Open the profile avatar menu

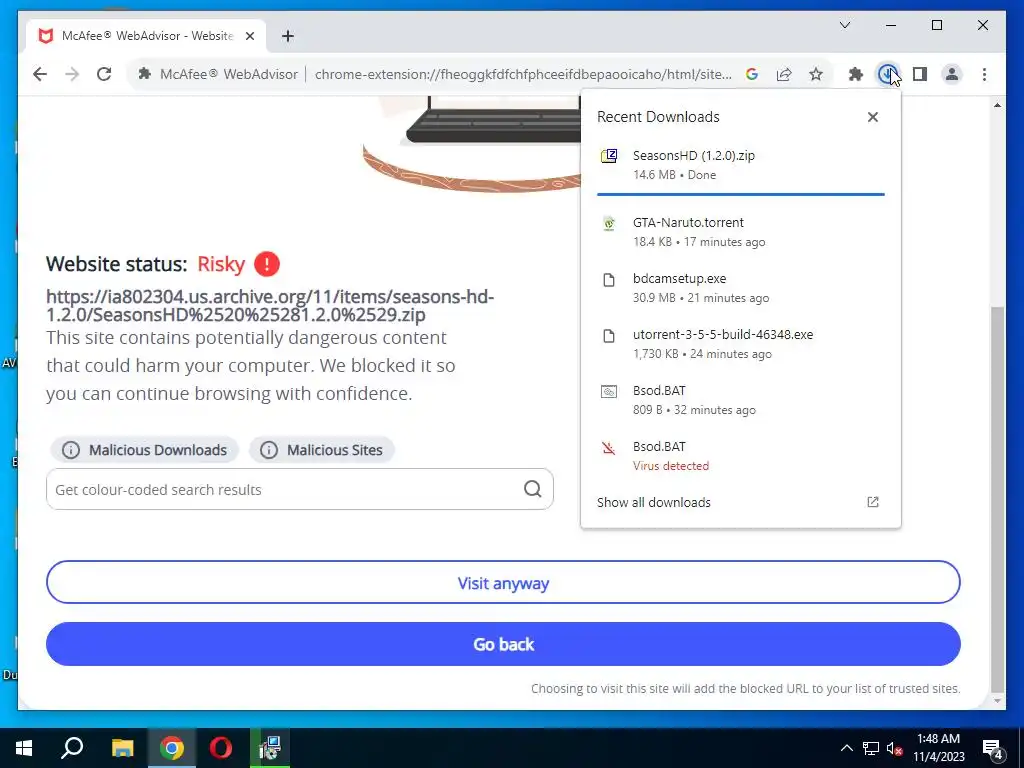coord(952,74)
